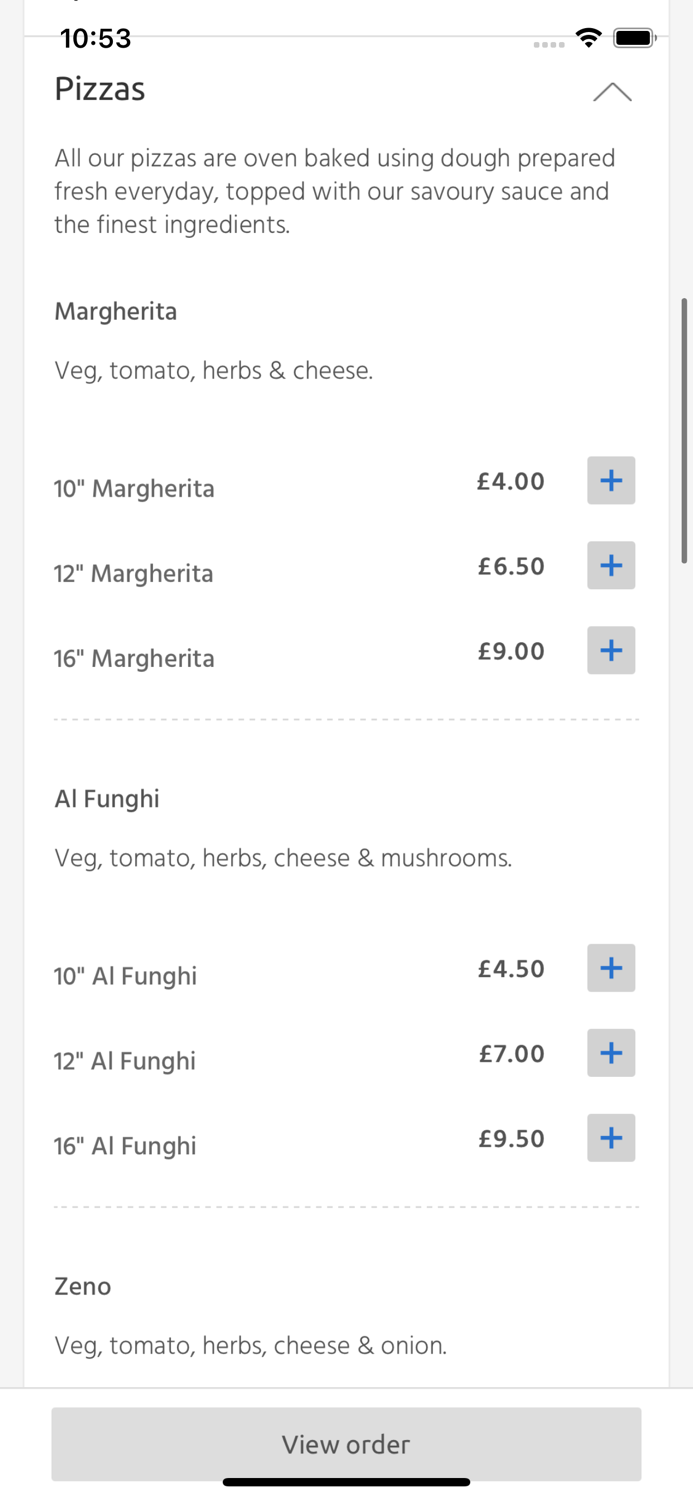The width and height of the screenshot is (693, 1500).
Task: Tap the home indicator bar
Action: [346, 1482]
